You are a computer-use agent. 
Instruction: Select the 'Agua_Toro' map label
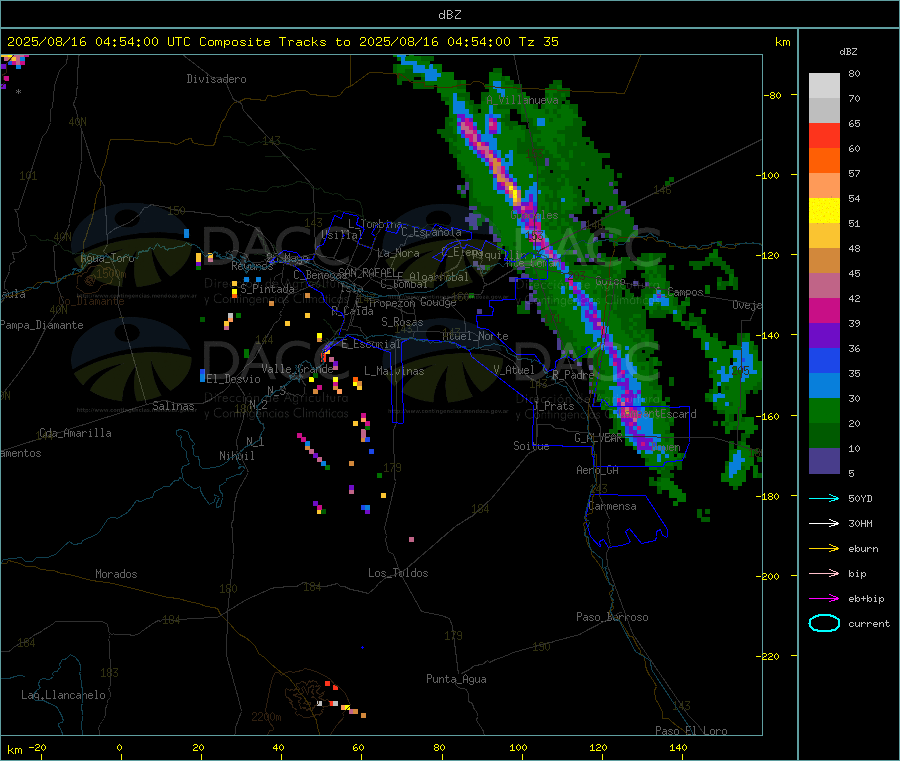pos(107,258)
